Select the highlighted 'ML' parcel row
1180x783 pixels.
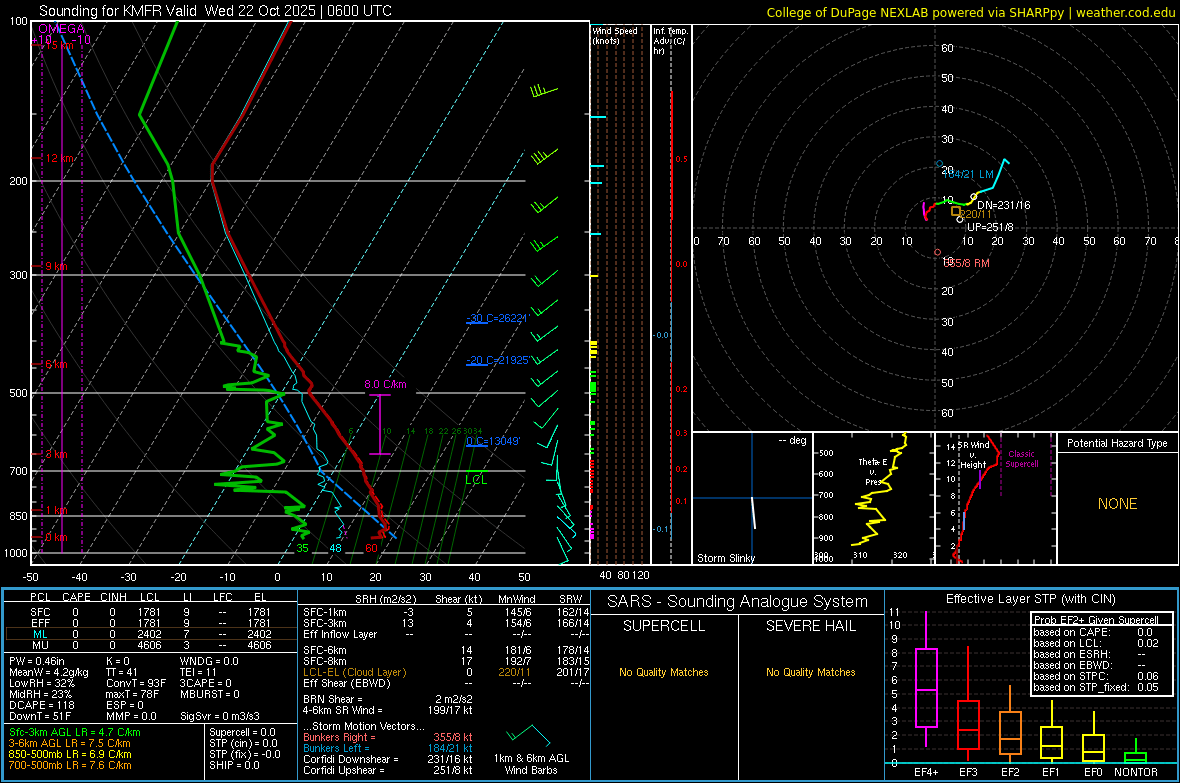pos(150,635)
